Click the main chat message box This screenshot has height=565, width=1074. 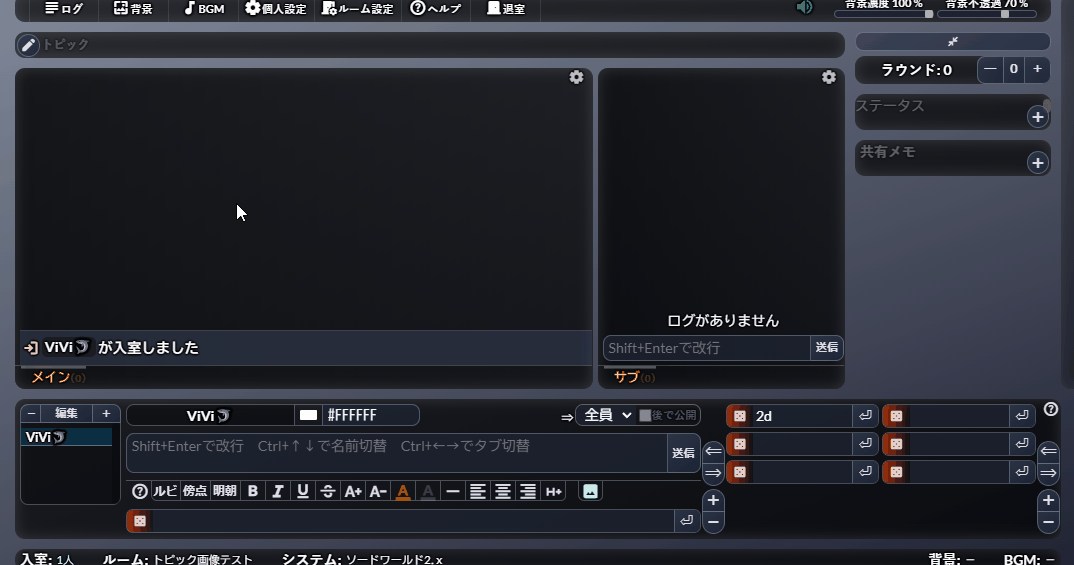pos(397,453)
